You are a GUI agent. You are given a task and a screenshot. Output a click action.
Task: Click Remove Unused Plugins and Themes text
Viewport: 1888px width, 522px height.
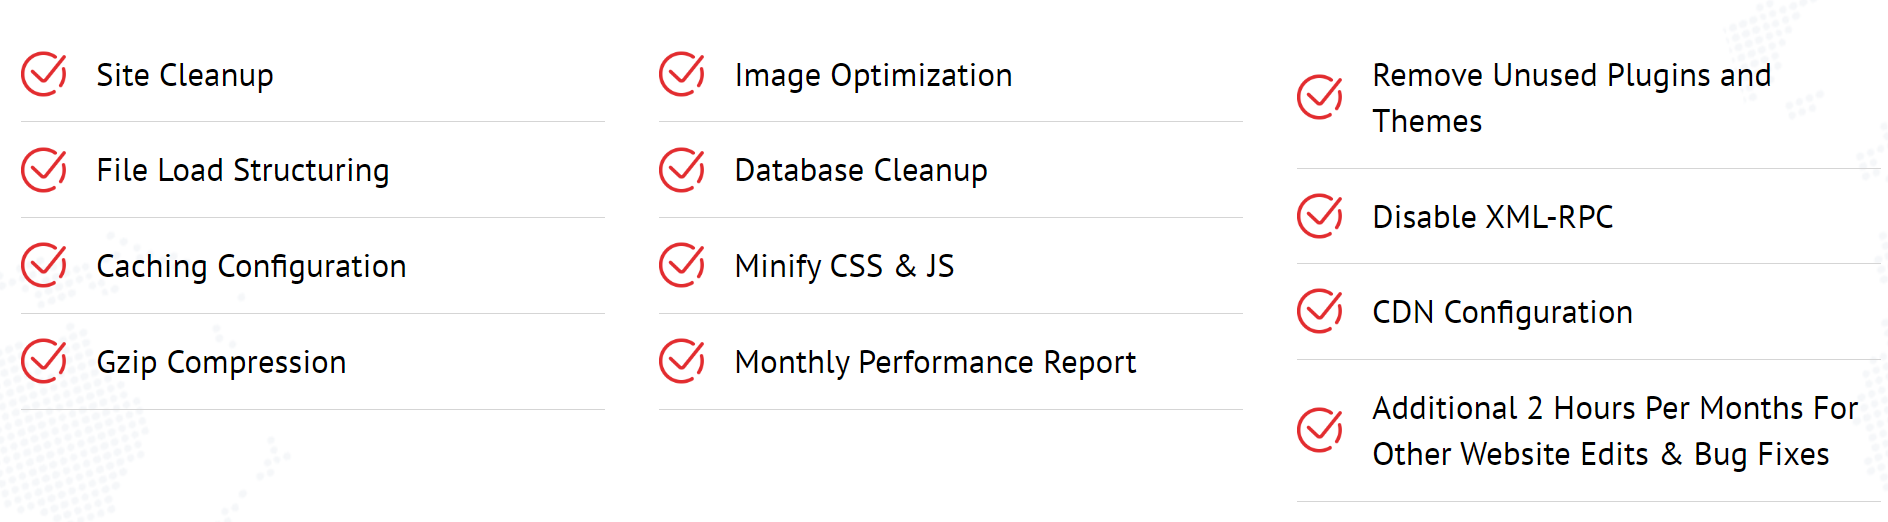(x=1572, y=98)
